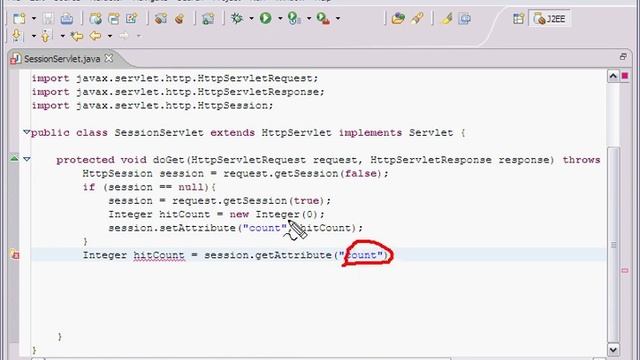Collapse the SessionServlet class fold arrow
This screenshot has width=640, height=360.
(x=27, y=132)
